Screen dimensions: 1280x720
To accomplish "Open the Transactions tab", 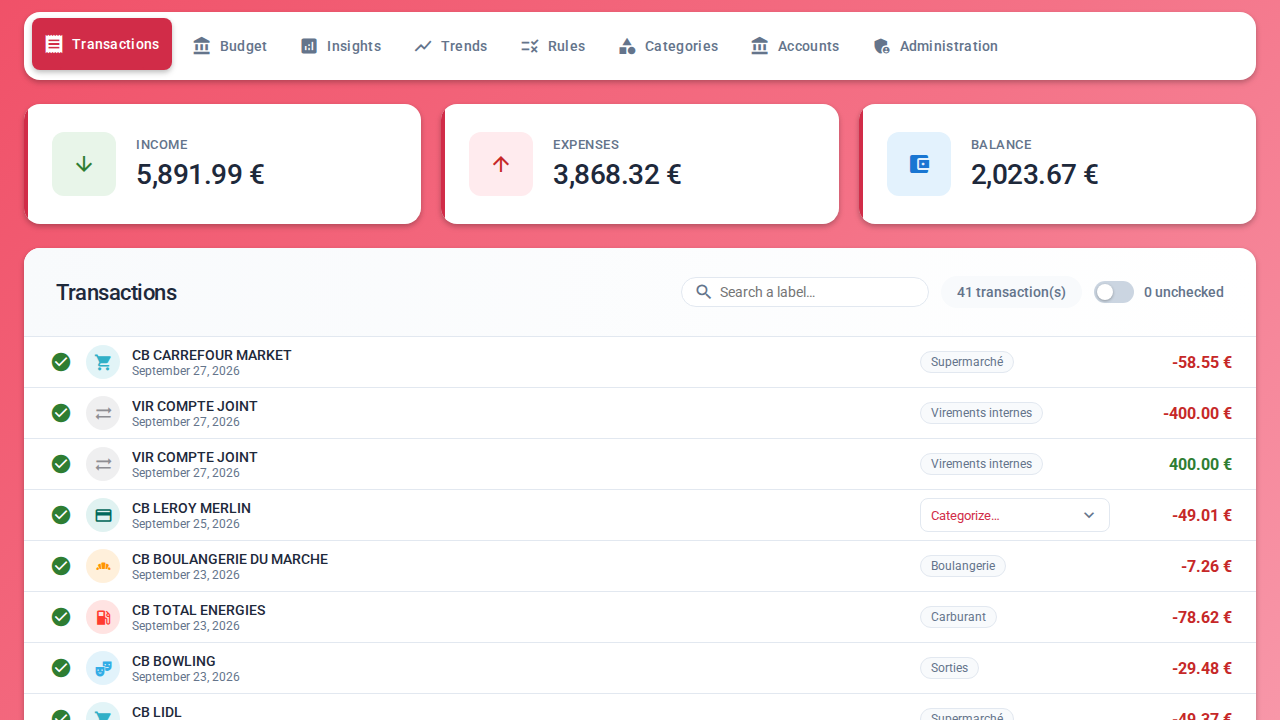I will tap(102, 44).
